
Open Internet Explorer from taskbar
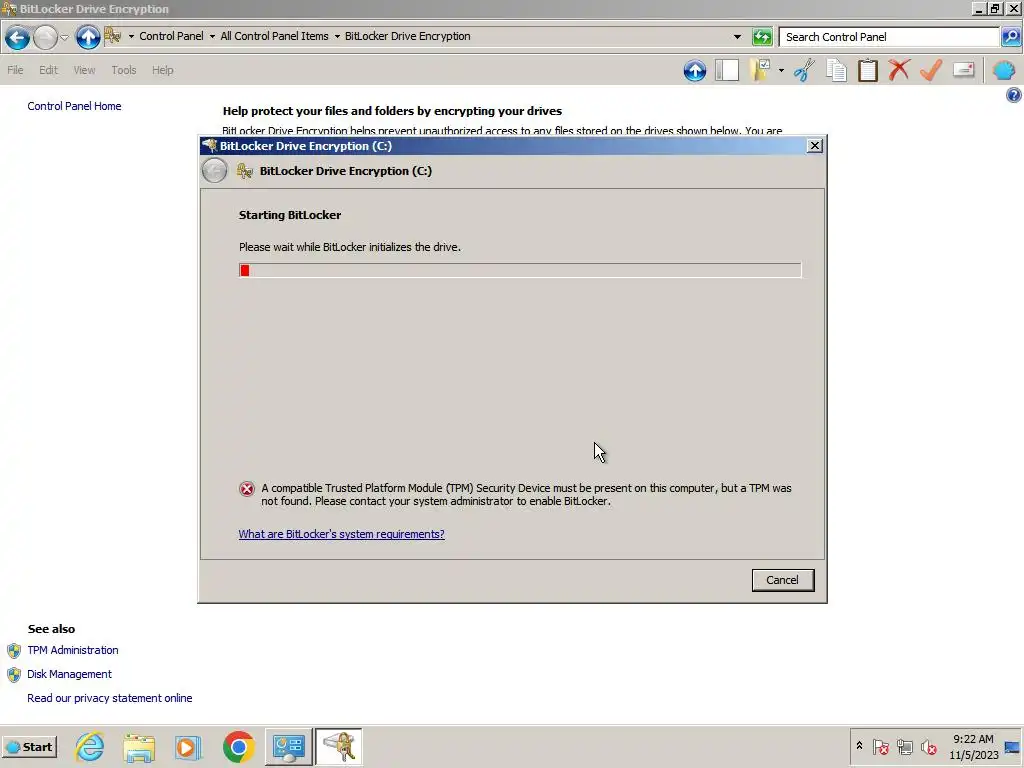point(89,746)
